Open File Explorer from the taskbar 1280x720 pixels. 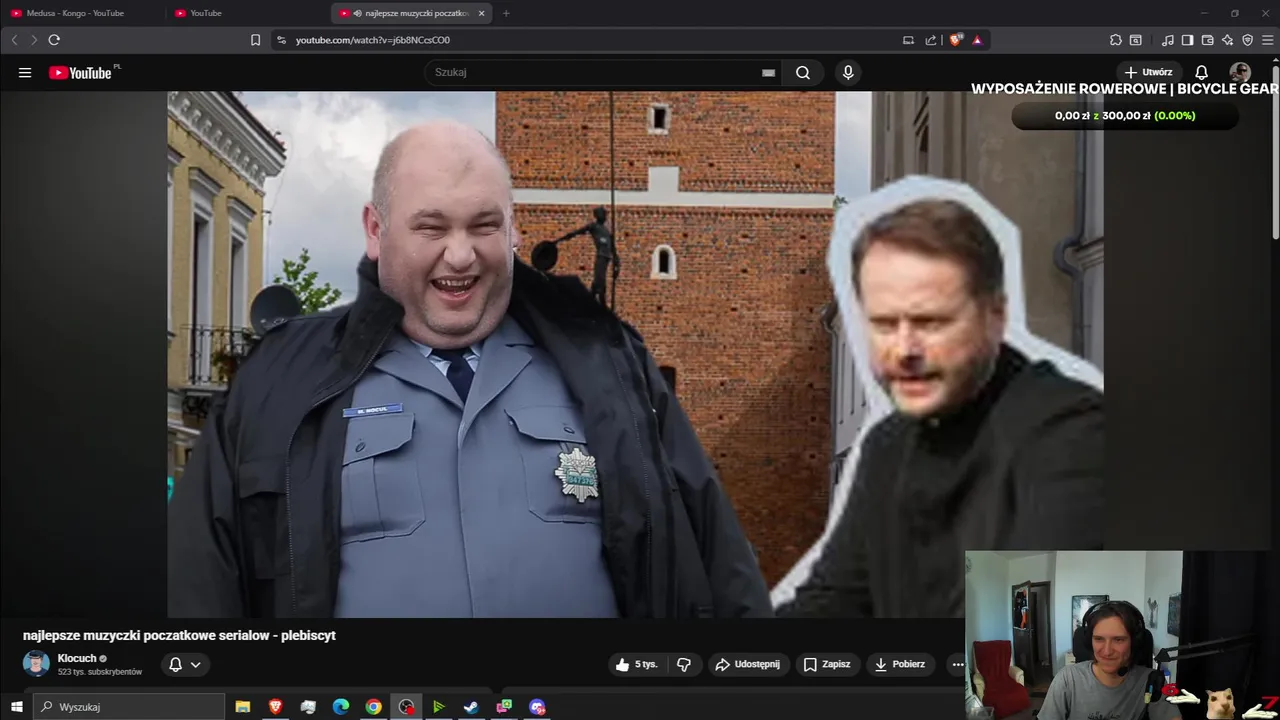pos(243,707)
